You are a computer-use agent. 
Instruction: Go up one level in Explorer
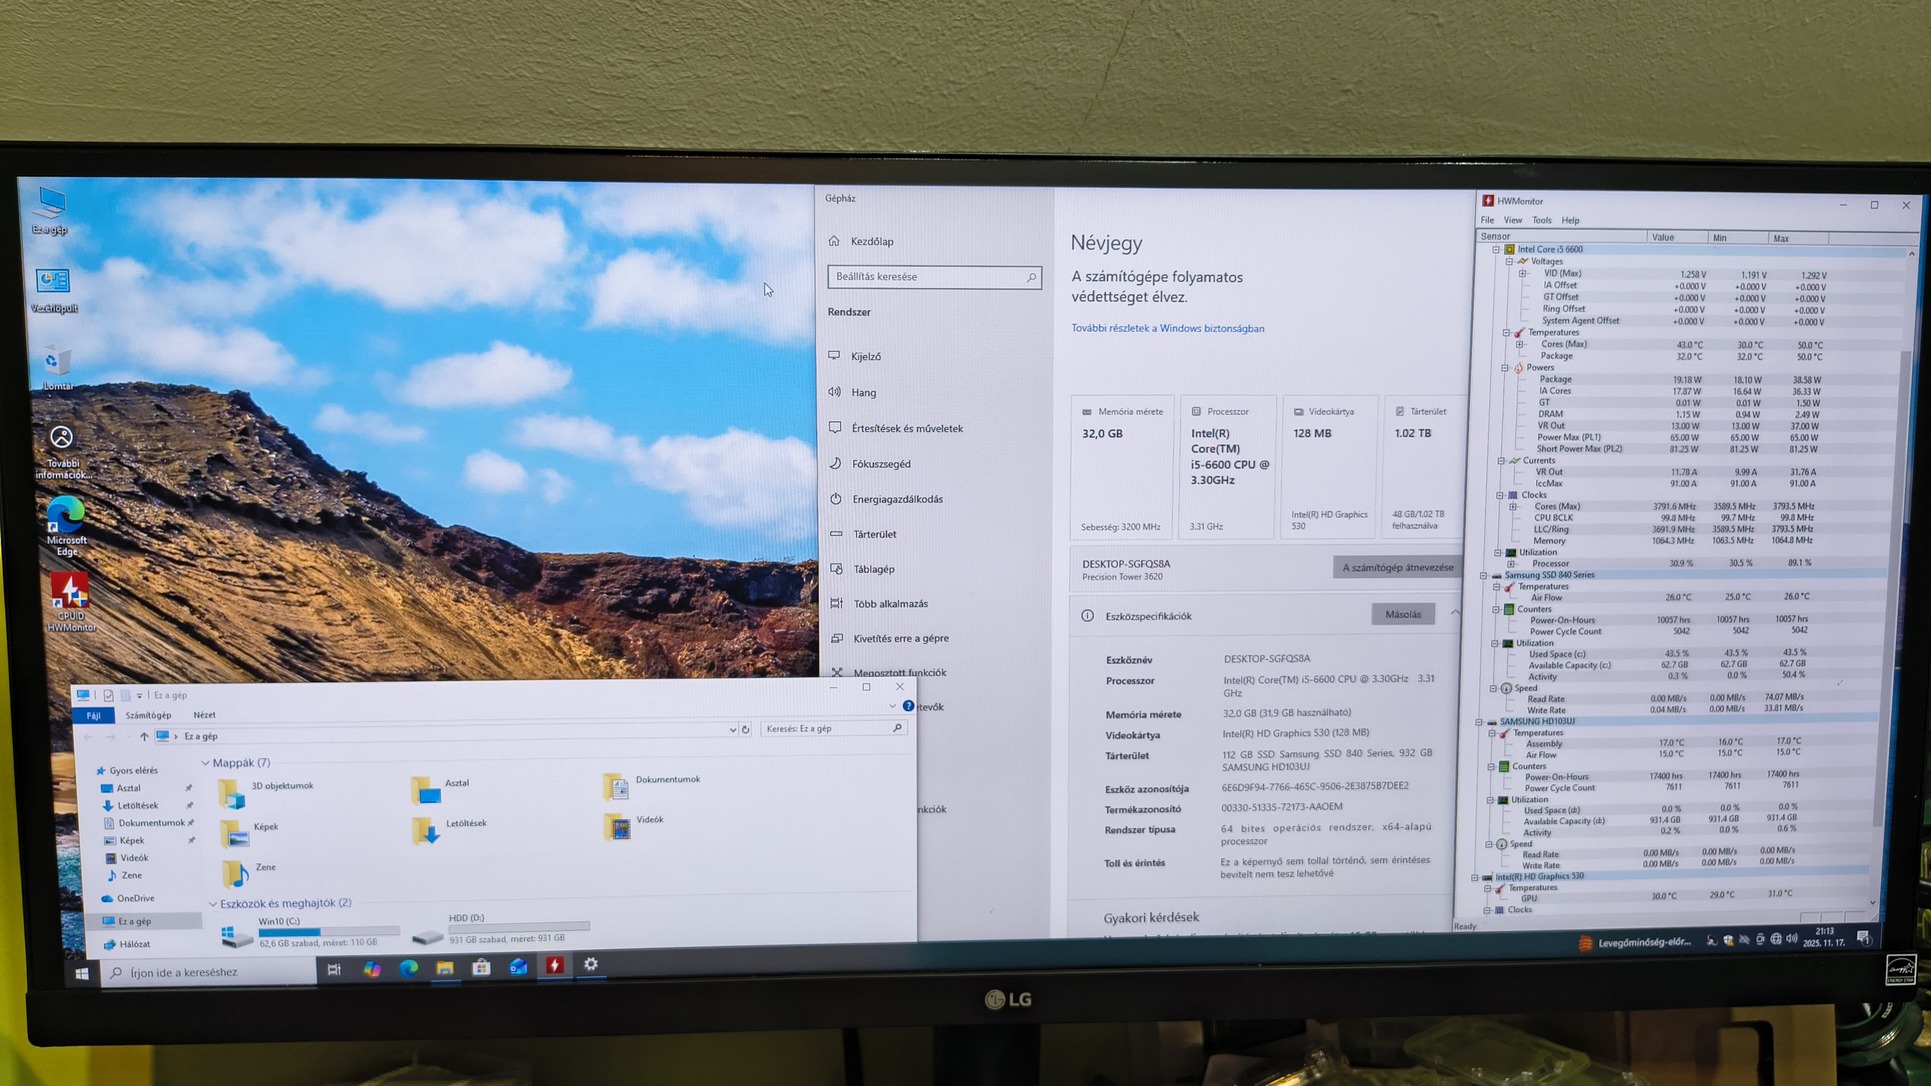pyautogui.click(x=144, y=736)
